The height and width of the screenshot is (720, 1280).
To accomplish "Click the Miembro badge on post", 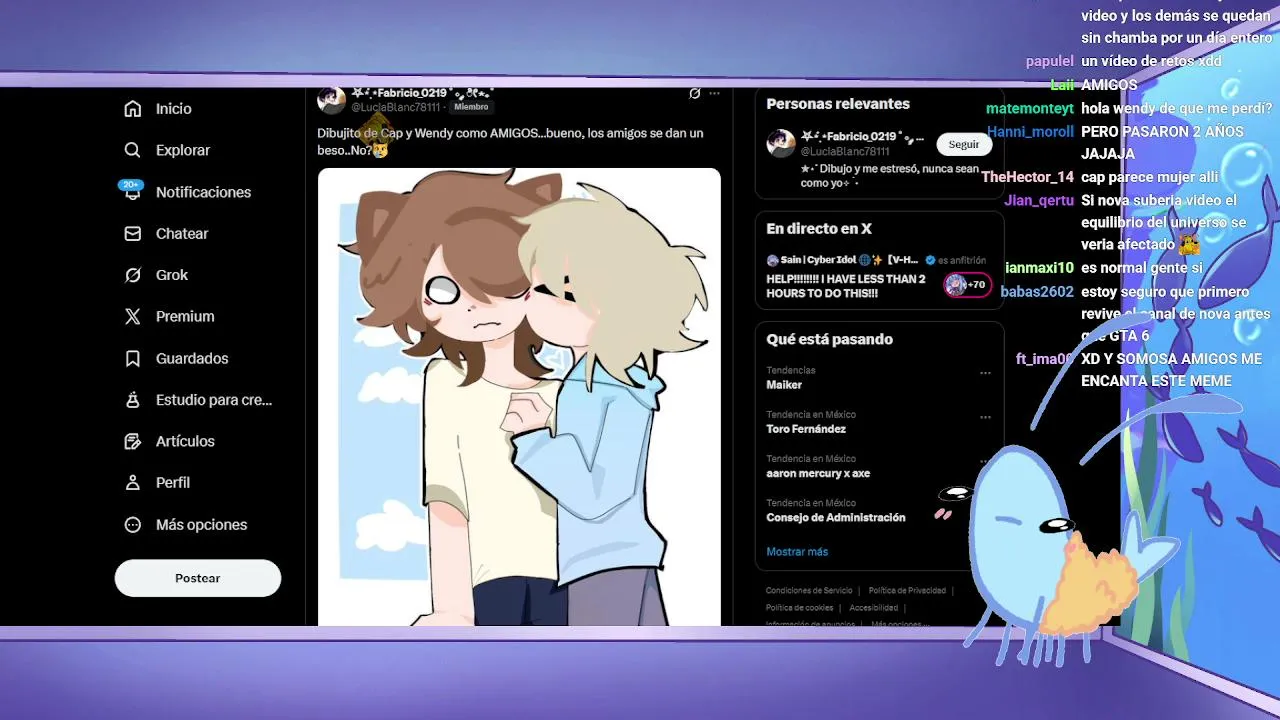I will click(x=471, y=107).
